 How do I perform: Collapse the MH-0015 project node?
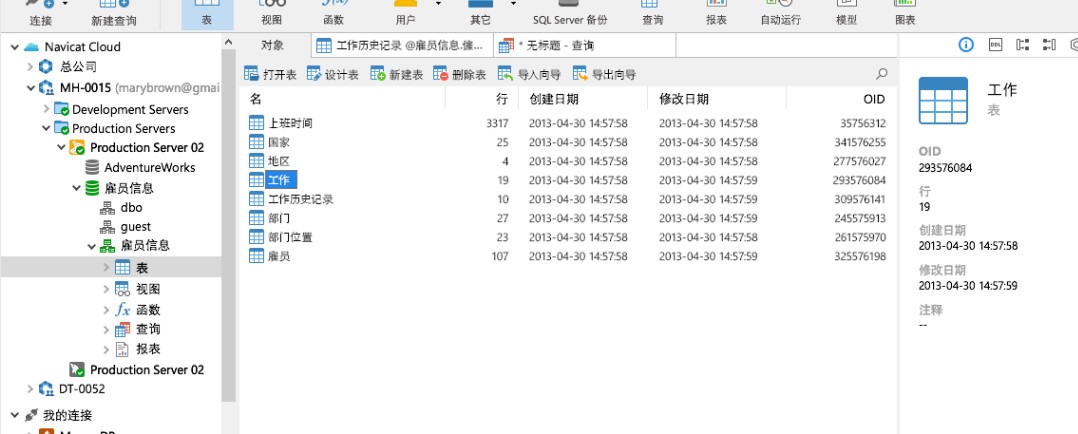pos(30,88)
